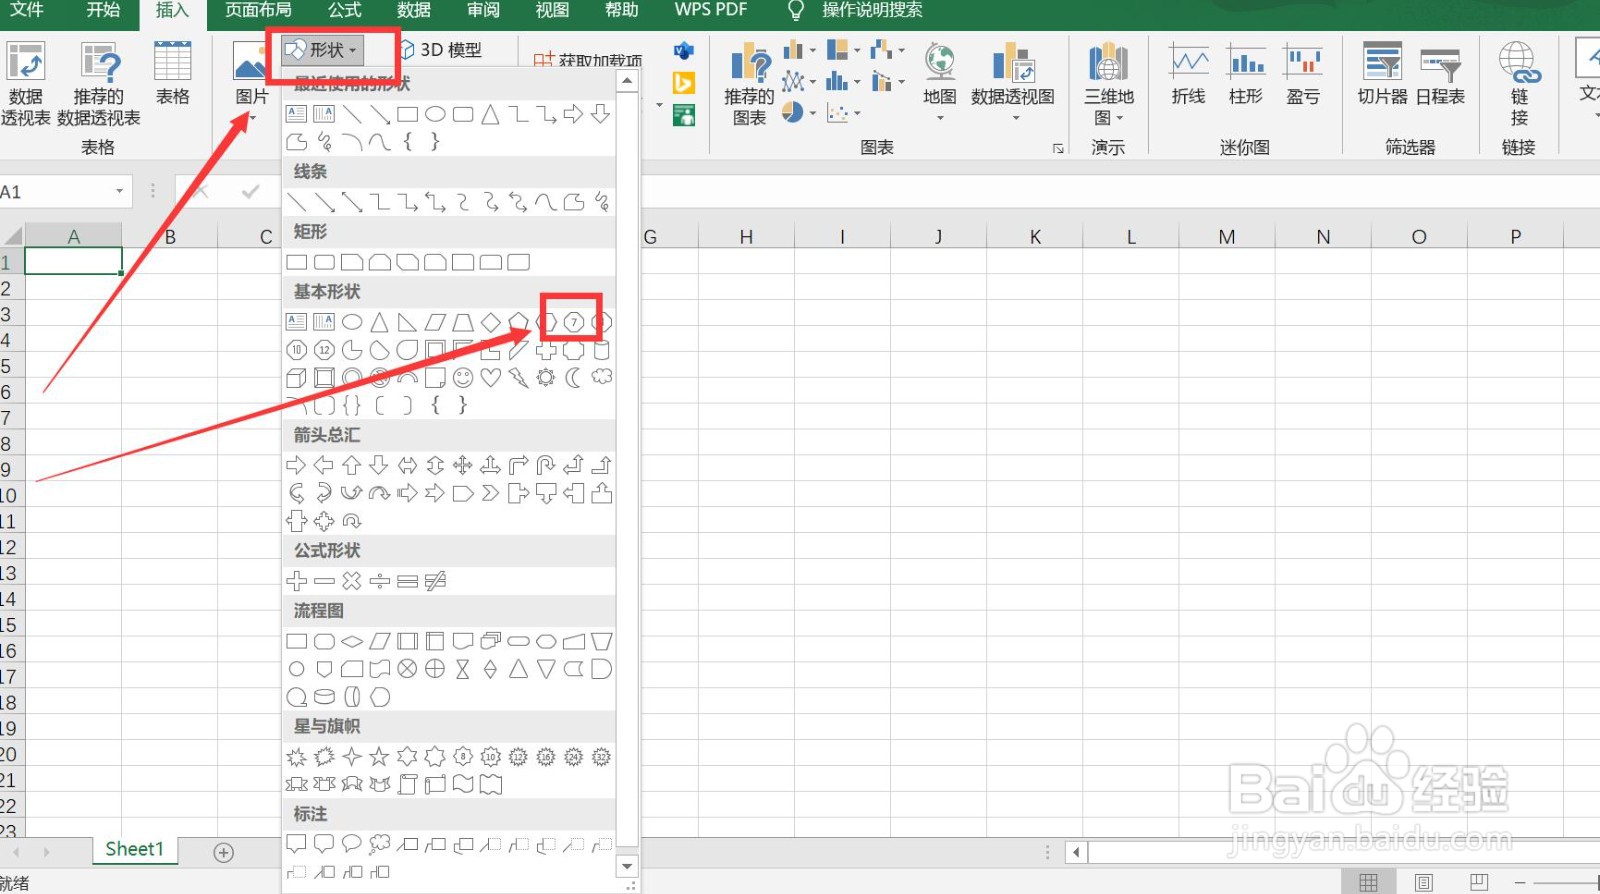The height and width of the screenshot is (894, 1600).
Task: Collapse the 形状 shapes dropdown
Action: [x=323, y=50]
